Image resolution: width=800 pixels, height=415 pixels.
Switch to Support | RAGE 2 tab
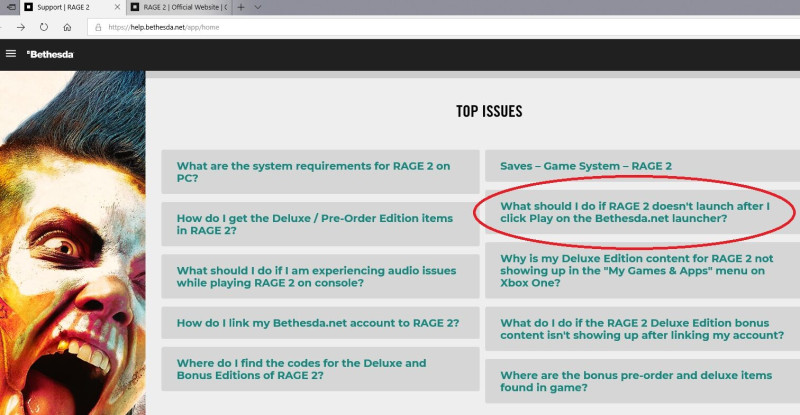72,7
